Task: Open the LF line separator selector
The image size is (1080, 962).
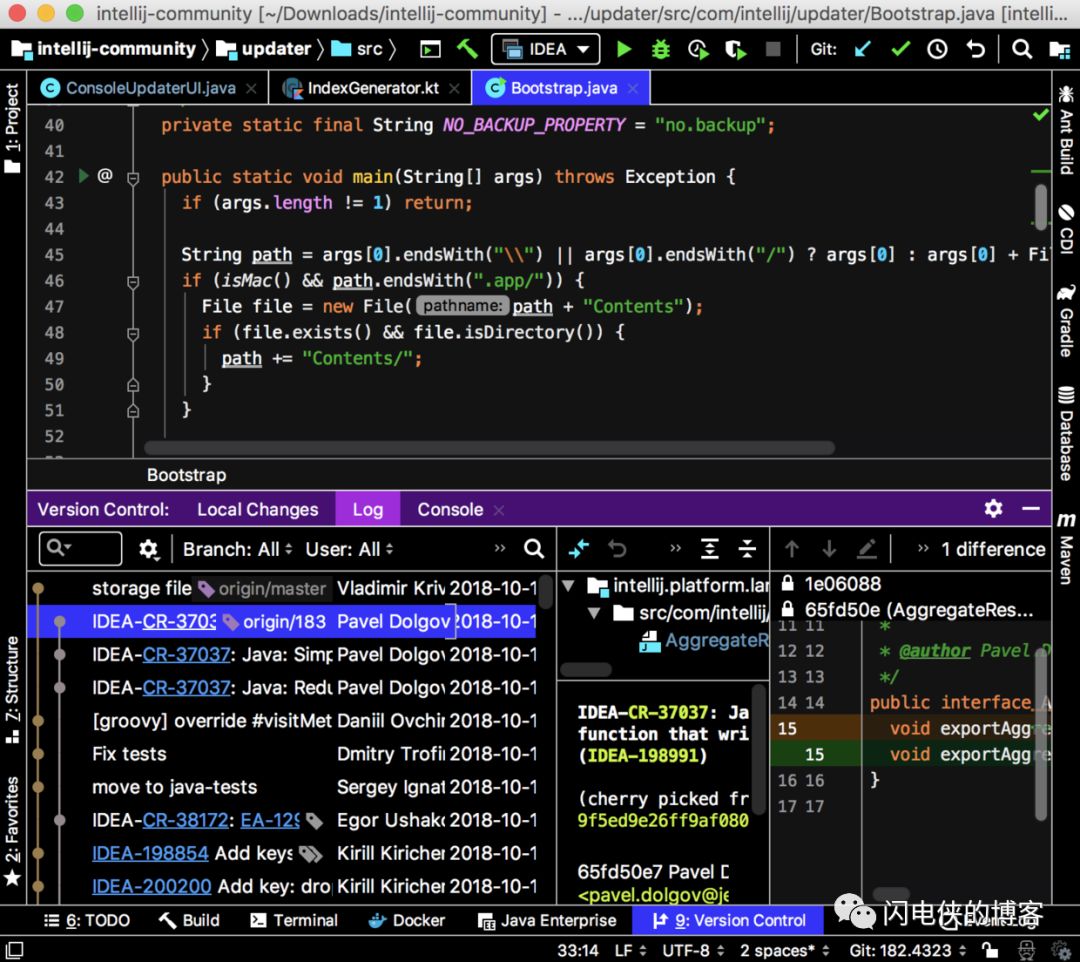Action: (630, 950)
